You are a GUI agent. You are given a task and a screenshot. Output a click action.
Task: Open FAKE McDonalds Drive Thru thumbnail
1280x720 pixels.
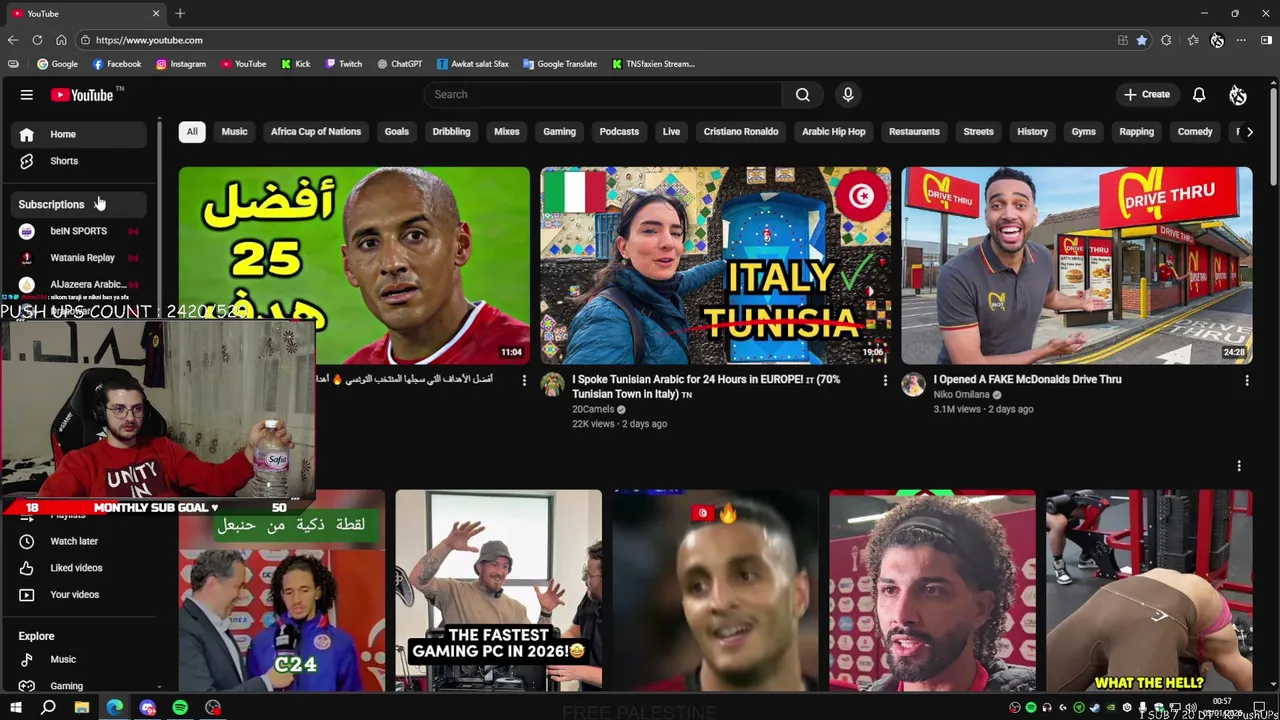click(x=1076, y=265)
